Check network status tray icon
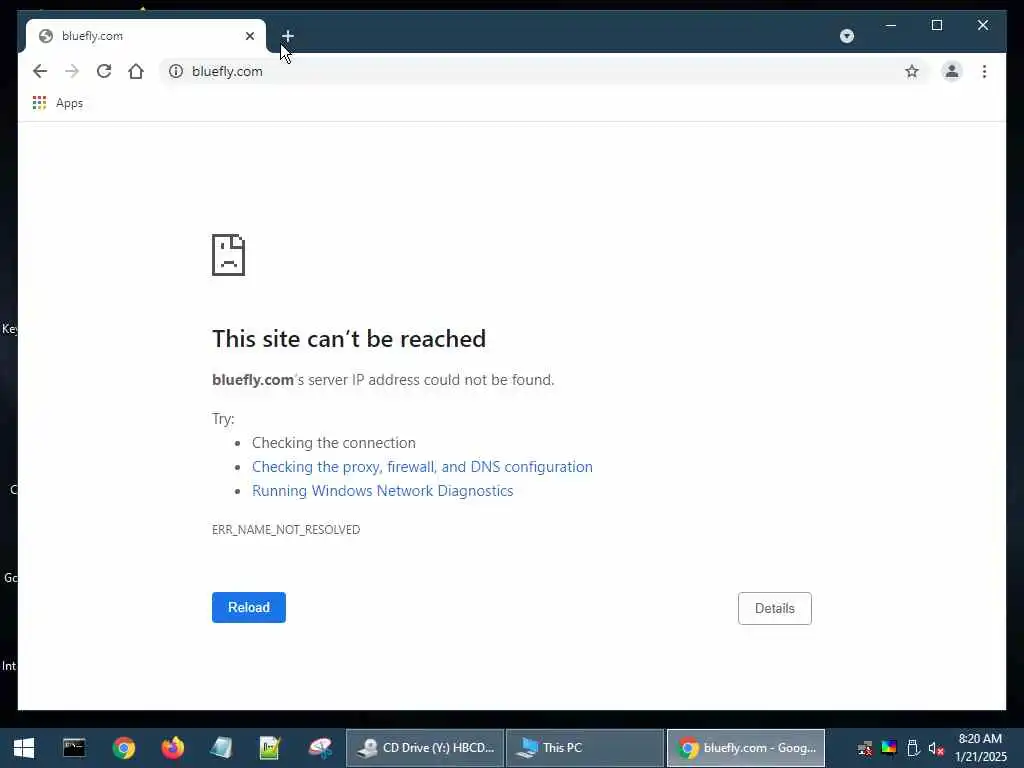1024x768 pixels. click(x=865, y=748)
